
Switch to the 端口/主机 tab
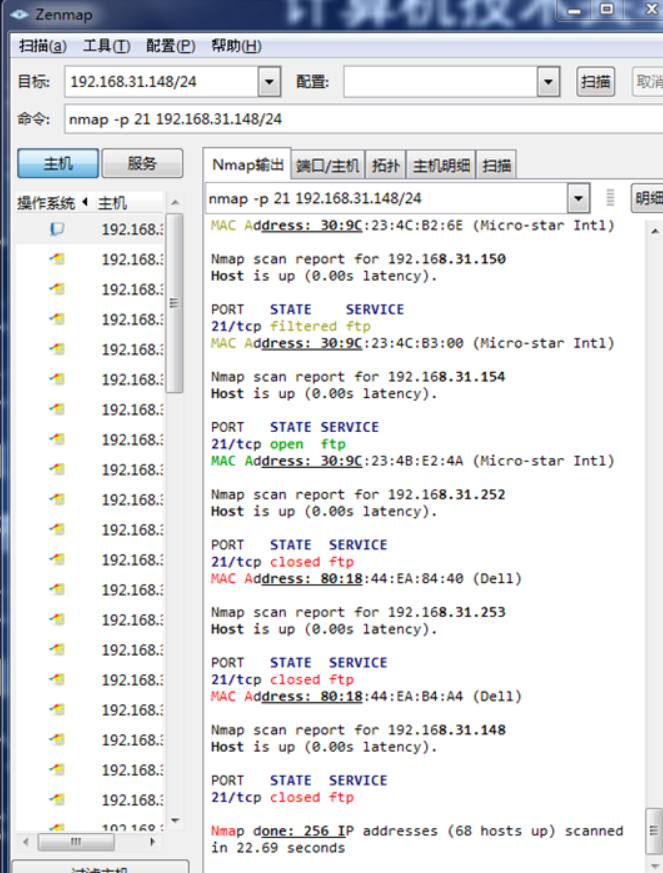coord(328,165)
